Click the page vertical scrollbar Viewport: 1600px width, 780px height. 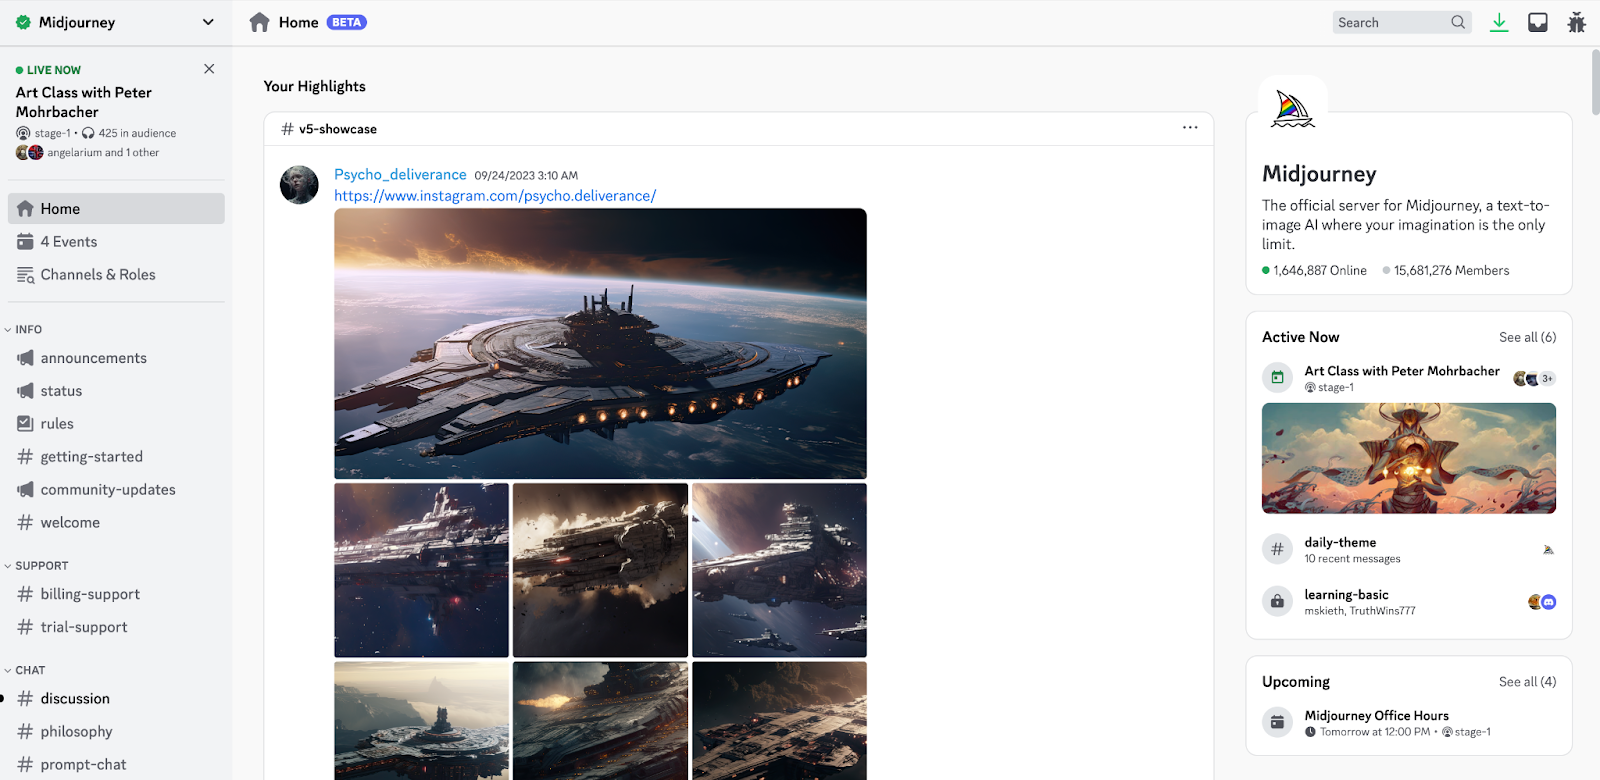tap(1595, 82)
